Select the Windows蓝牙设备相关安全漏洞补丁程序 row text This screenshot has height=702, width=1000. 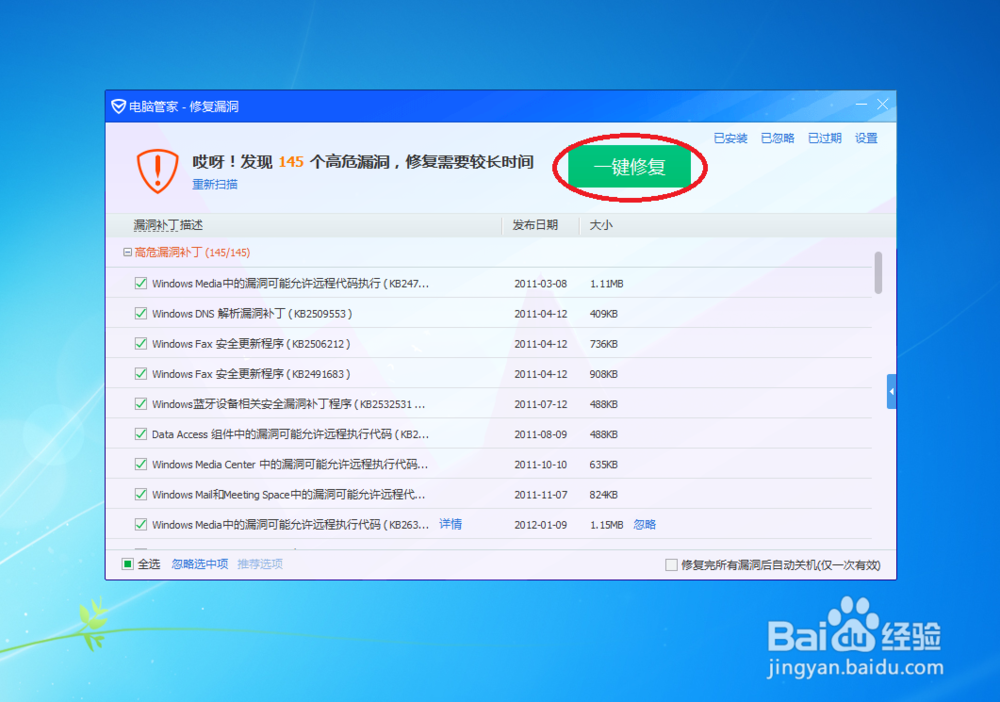288,404
